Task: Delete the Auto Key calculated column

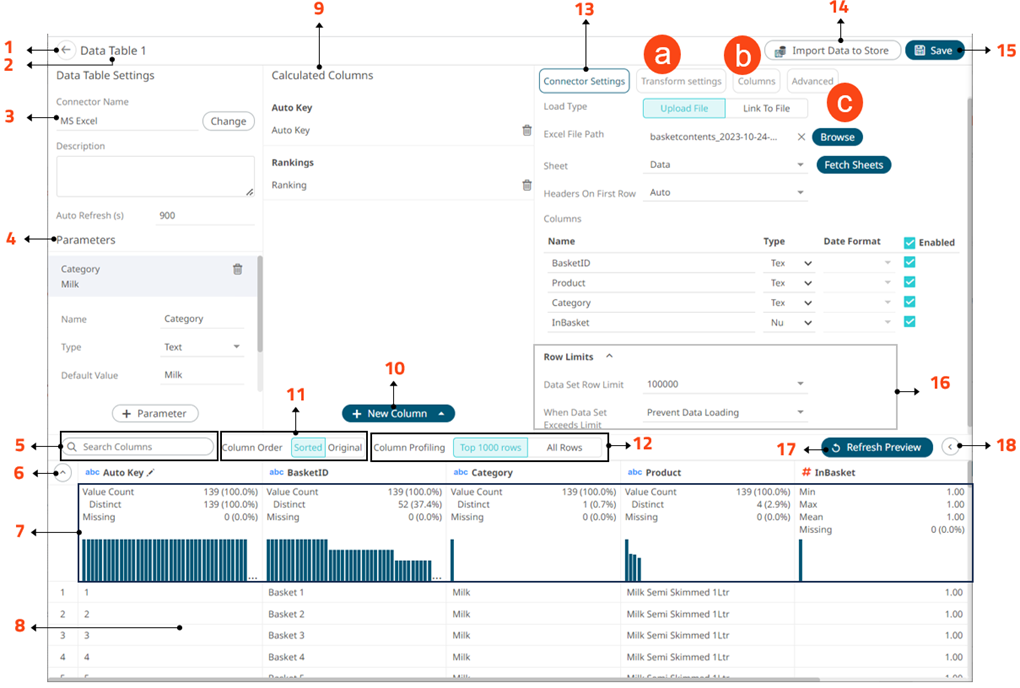Action: point(527,130)
